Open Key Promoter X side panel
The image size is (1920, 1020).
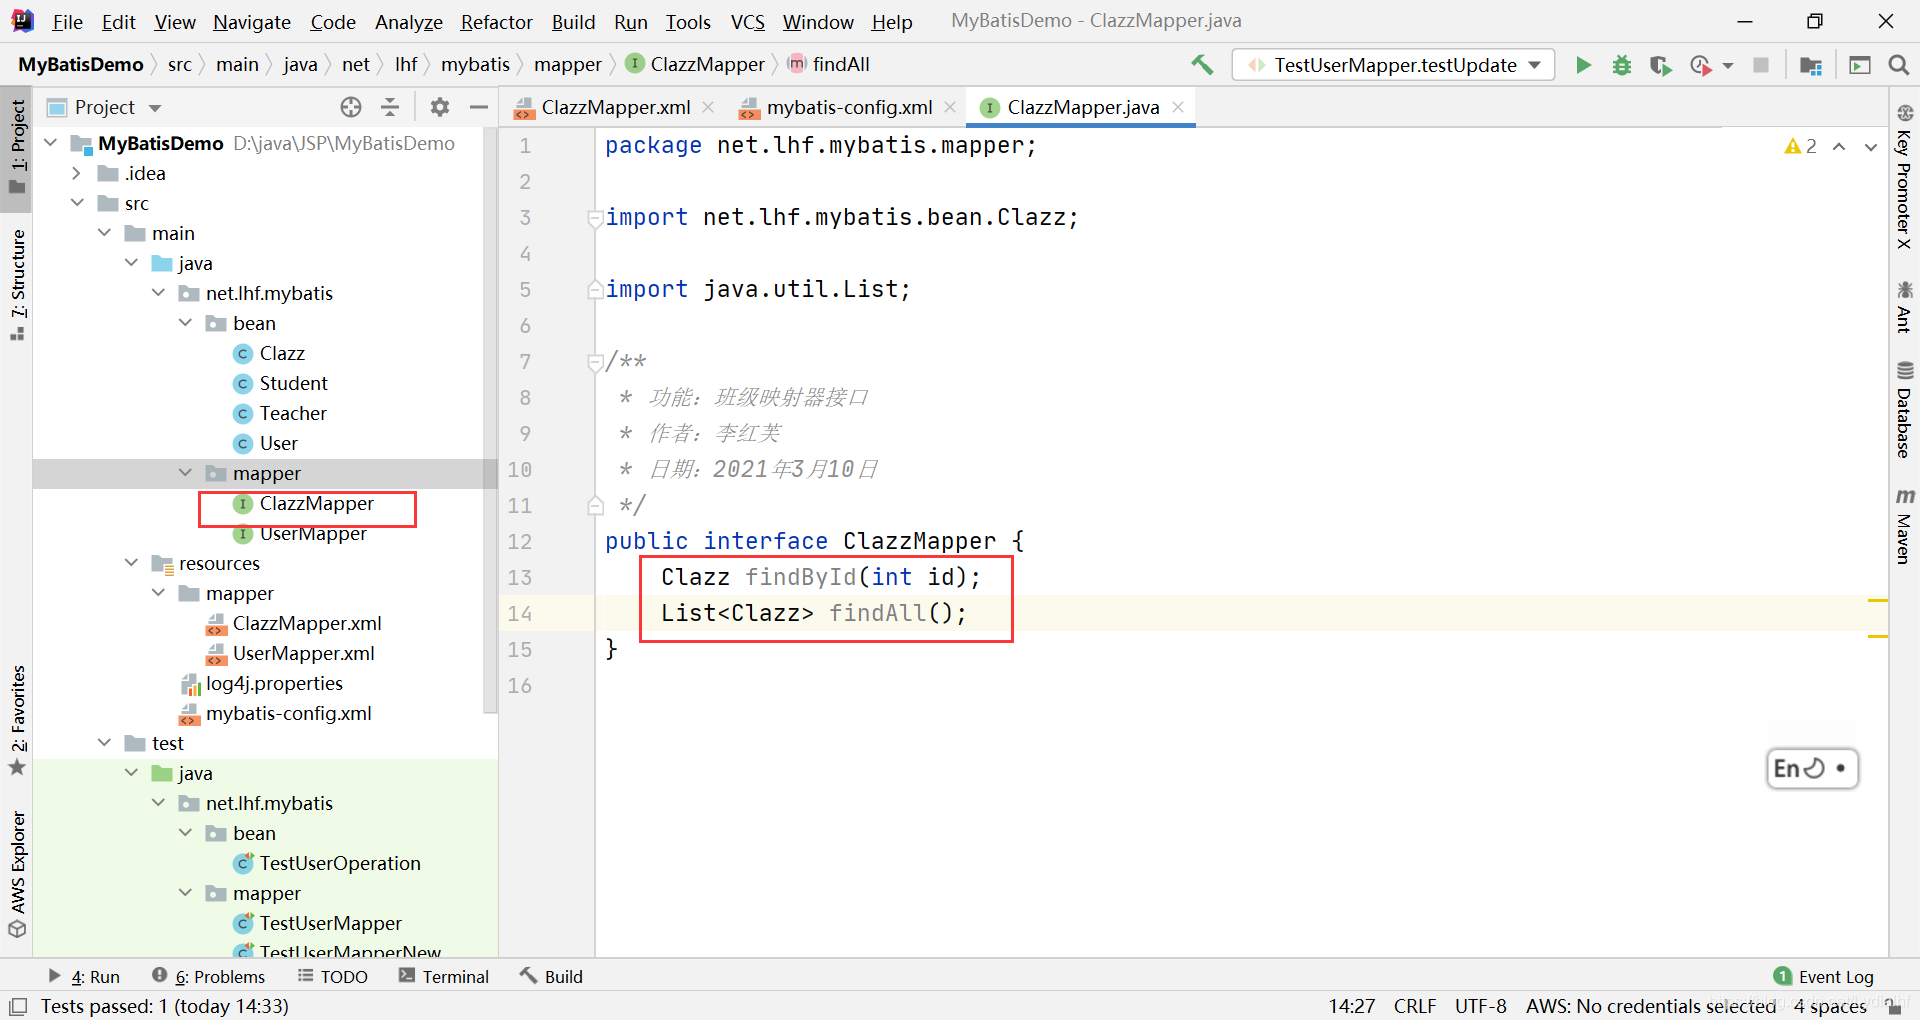1904,177
